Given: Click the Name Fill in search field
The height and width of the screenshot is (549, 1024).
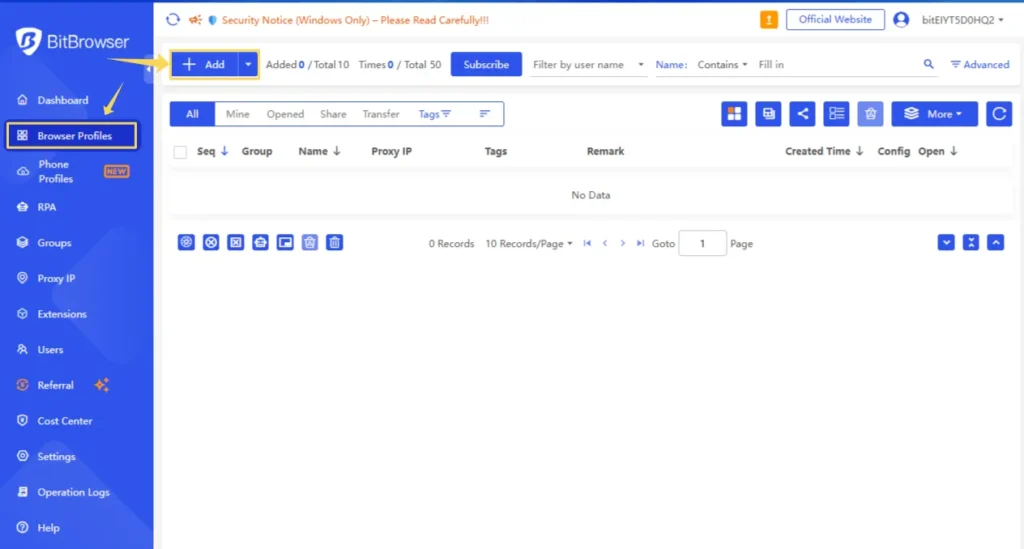Looking at the screenshot, I should (837, 65).
